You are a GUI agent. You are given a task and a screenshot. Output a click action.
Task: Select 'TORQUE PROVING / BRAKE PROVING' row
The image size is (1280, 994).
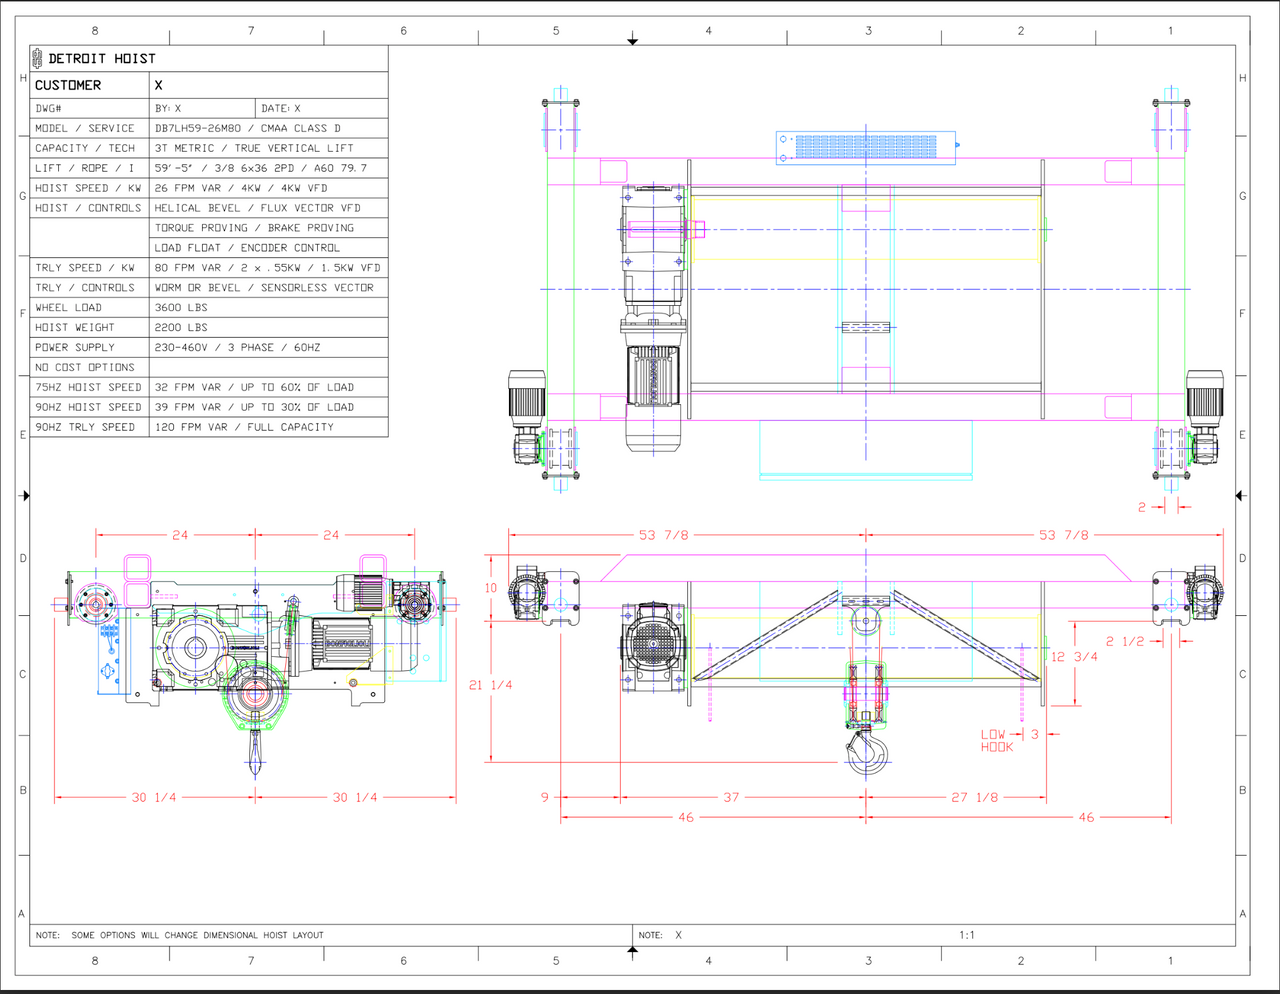254,228
